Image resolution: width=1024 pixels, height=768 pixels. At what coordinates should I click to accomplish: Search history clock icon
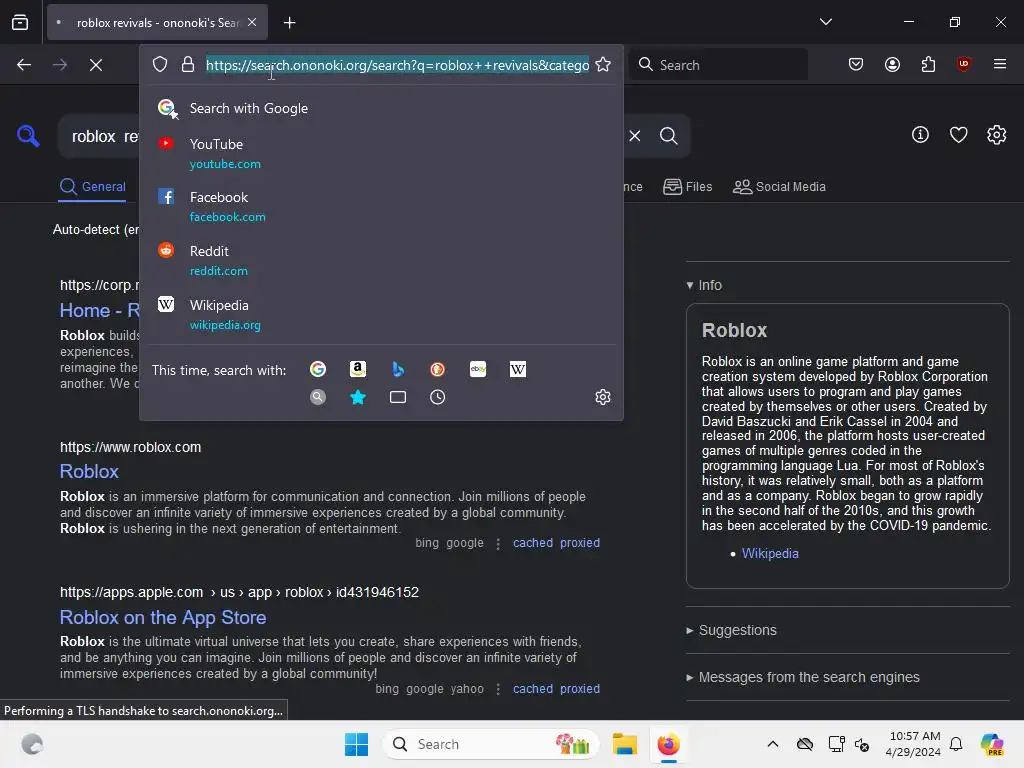(x=438, y=397)
